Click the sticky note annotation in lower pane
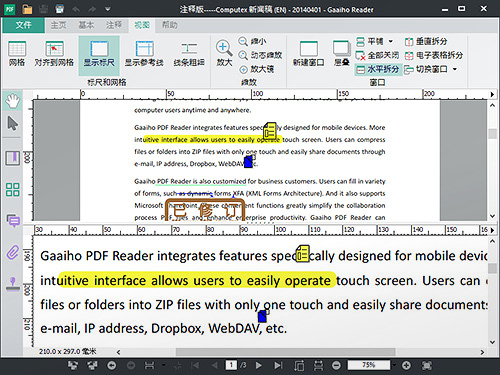This screenshot has height=375, width=500. 303,254
